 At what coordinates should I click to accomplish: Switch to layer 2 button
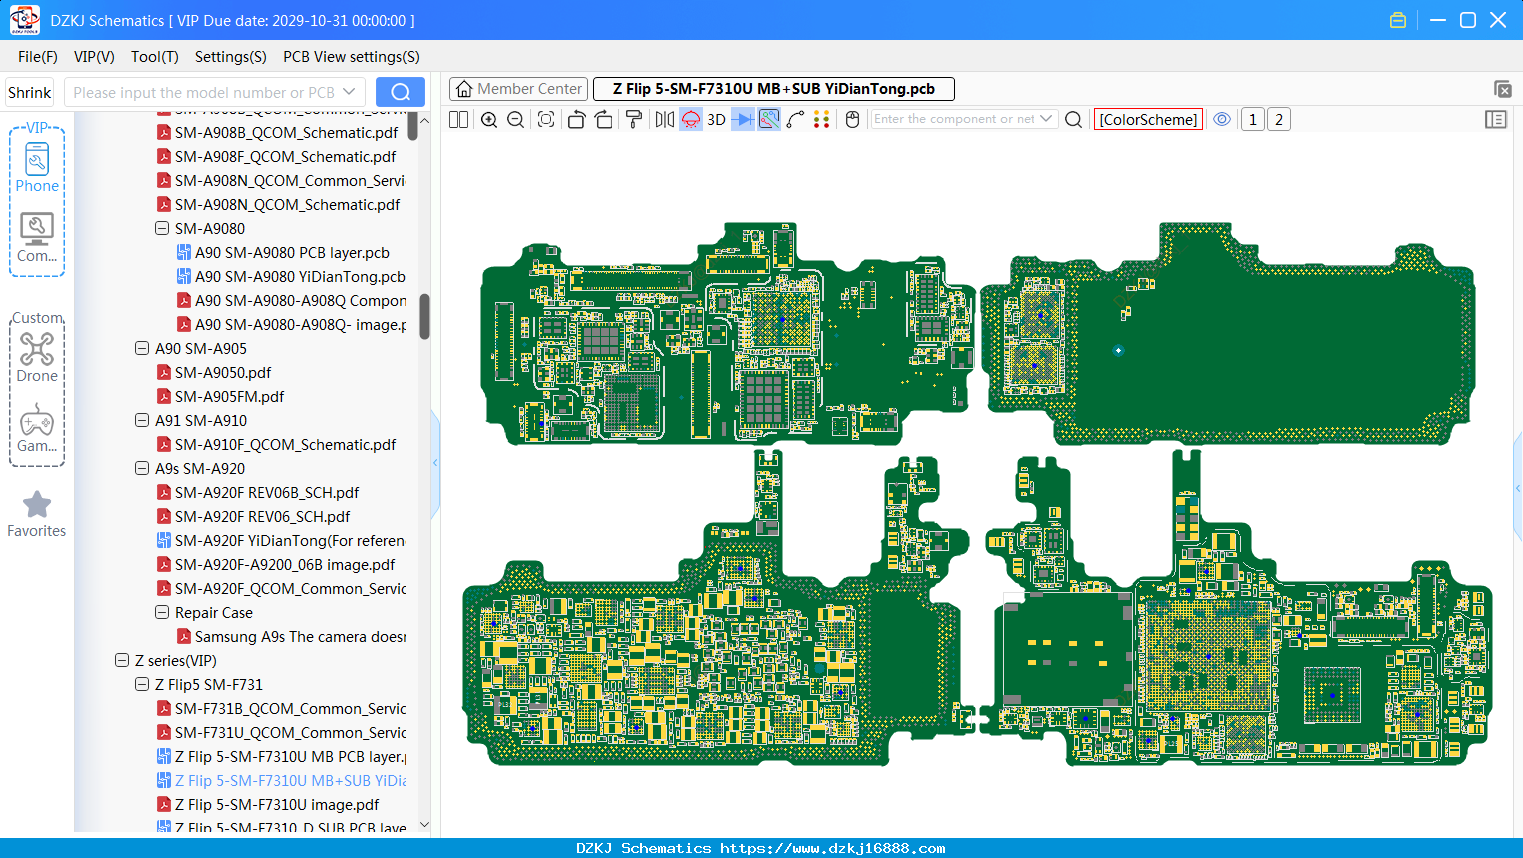click(x=1278, y=119)
